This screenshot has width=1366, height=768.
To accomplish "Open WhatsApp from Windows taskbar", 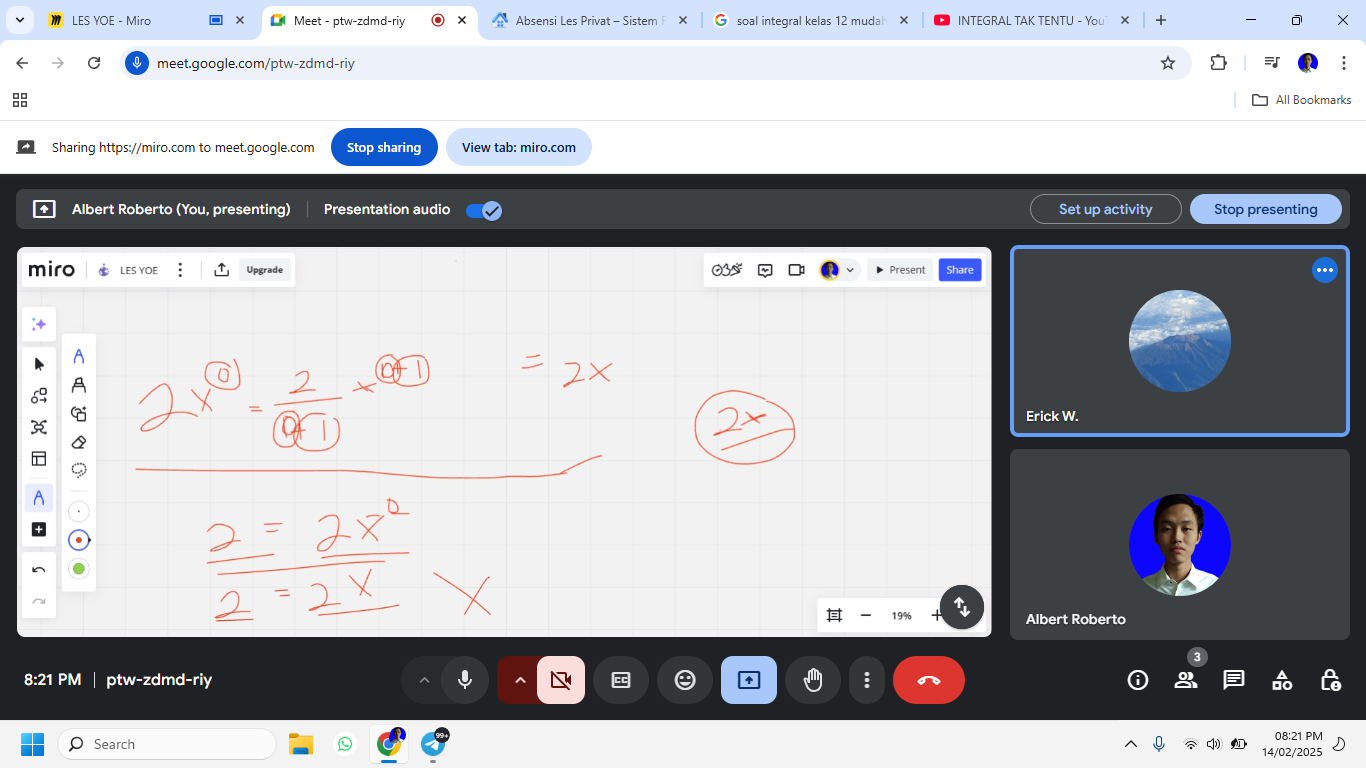I will click(345, 744).
